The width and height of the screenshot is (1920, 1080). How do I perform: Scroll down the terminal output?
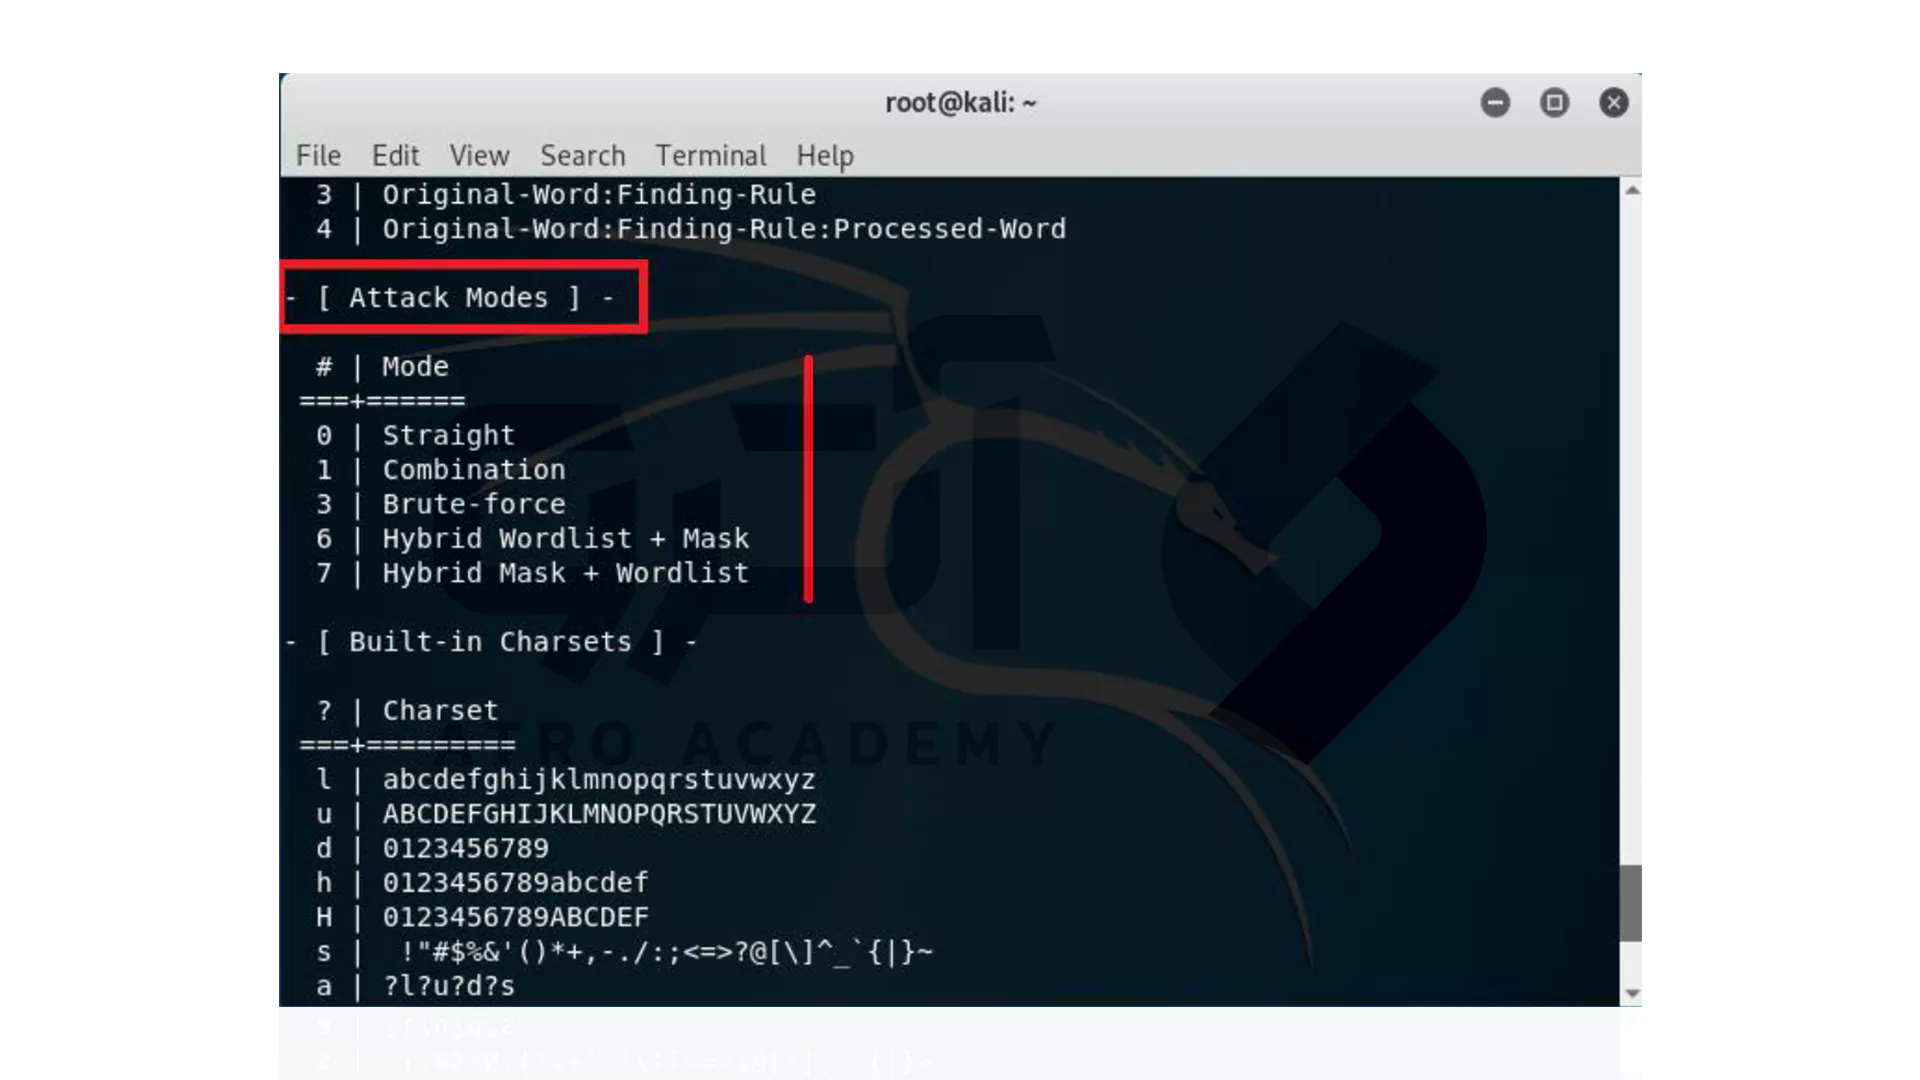coord(1631,994)
